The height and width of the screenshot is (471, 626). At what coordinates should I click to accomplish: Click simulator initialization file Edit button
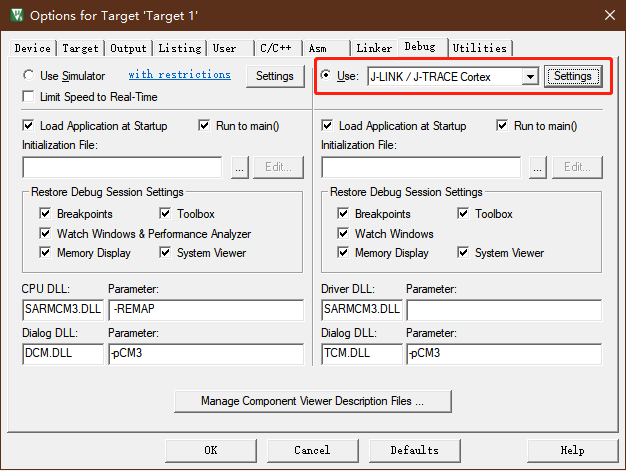(278, 167)
